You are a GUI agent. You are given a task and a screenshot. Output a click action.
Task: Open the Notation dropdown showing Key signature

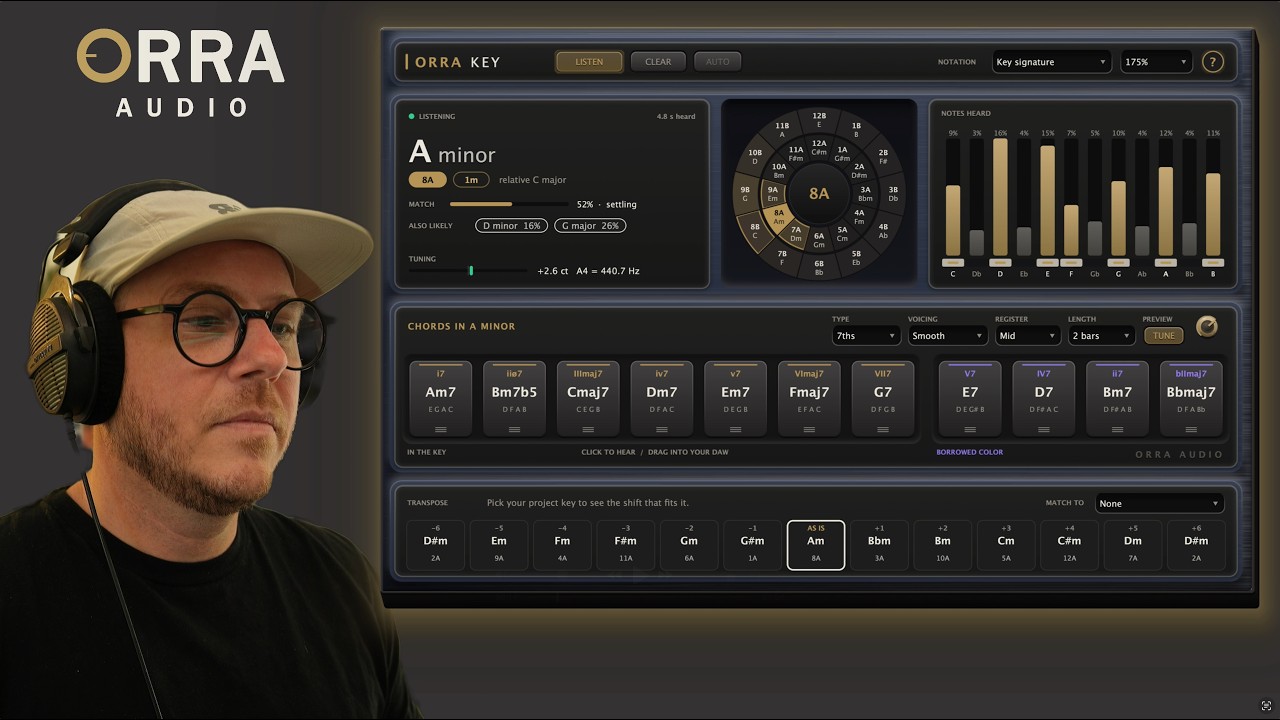pos(1051,62)
